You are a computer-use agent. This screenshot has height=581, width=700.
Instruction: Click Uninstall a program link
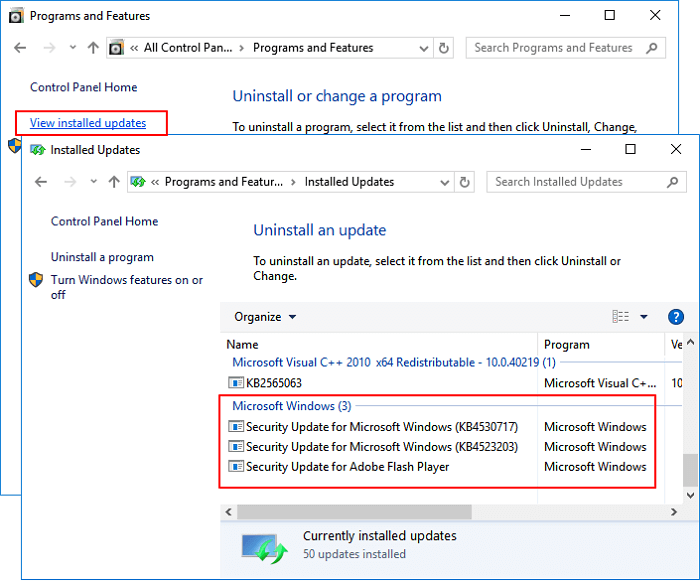pyautogui.click(x=102, y=257)
